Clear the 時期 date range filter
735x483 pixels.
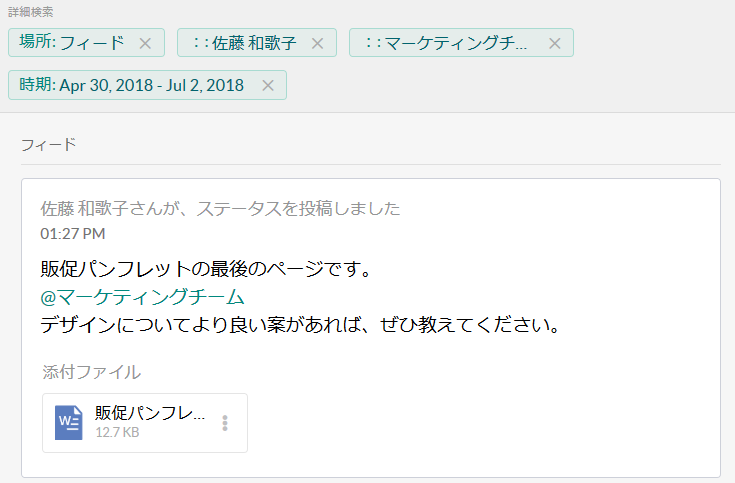coord(268,85)
